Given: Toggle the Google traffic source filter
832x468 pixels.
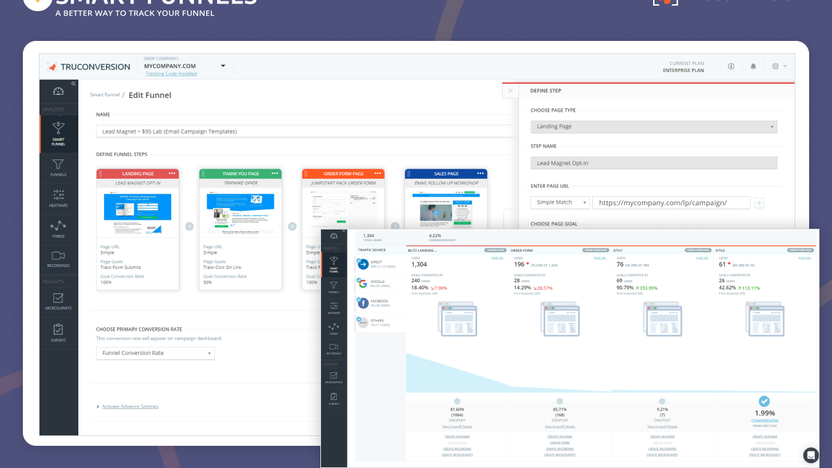Looking at the screenshot, I should (362, 283).
